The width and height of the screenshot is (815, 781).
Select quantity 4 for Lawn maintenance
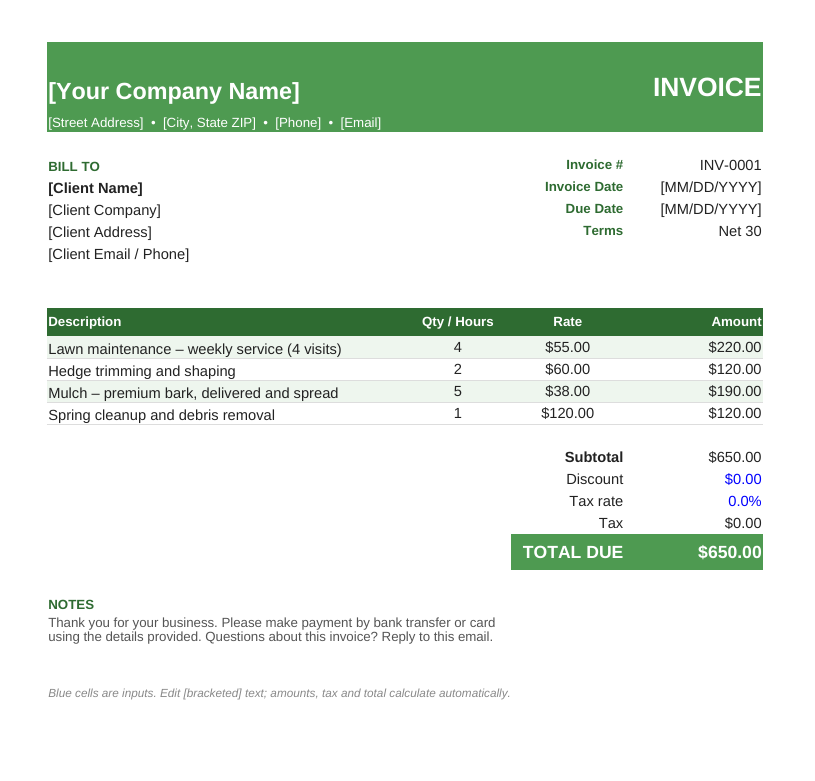457,347
